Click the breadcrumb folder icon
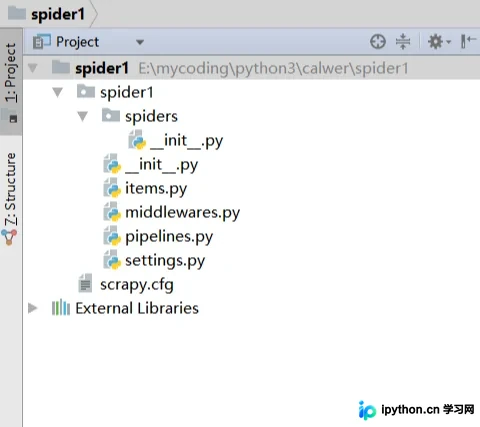480x427 pixels. 17,14
